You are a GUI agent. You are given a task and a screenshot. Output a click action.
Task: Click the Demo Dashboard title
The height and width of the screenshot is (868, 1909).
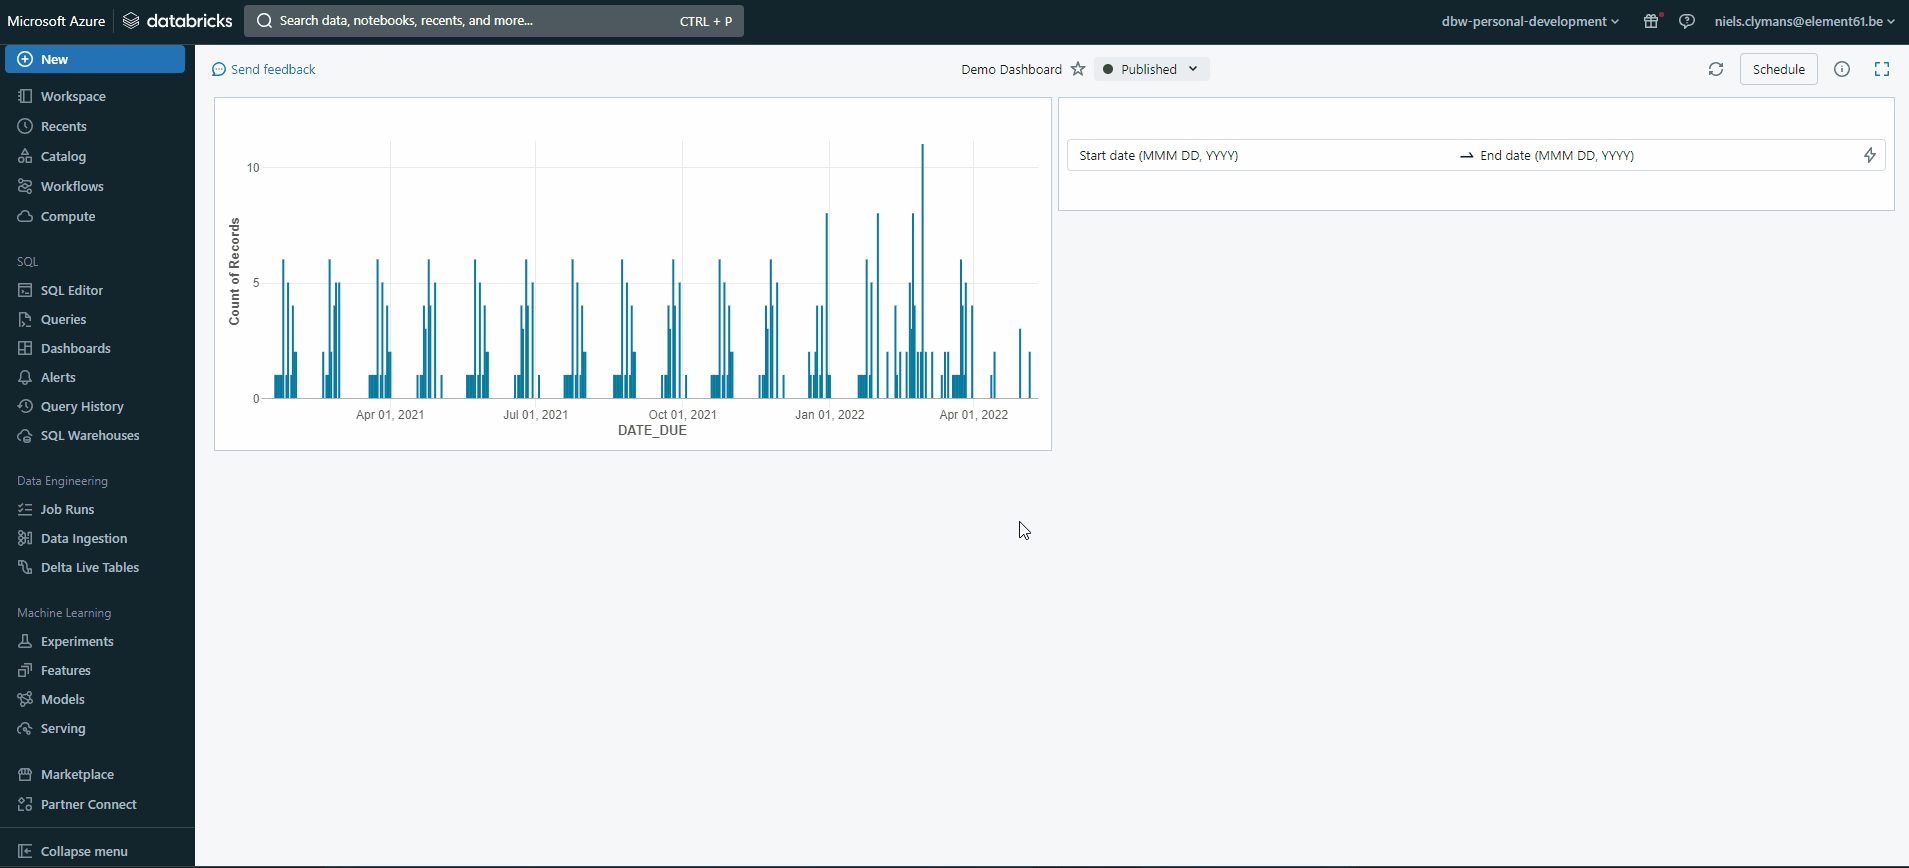pos(1011,69)
